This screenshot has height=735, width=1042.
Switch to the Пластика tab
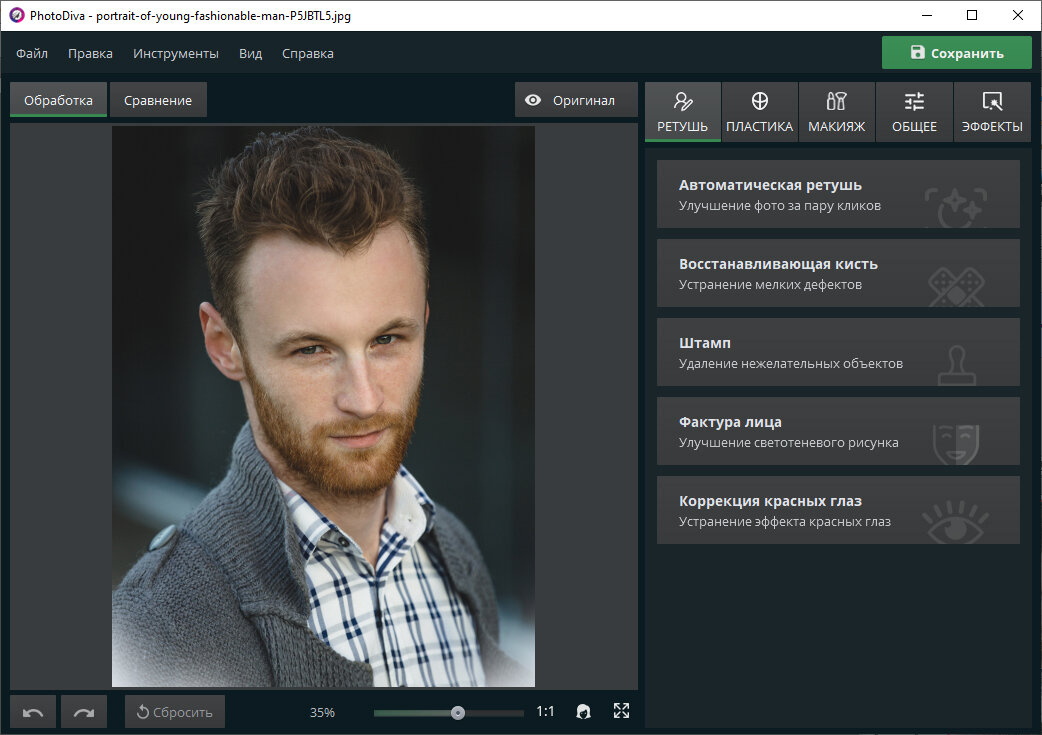760,112
